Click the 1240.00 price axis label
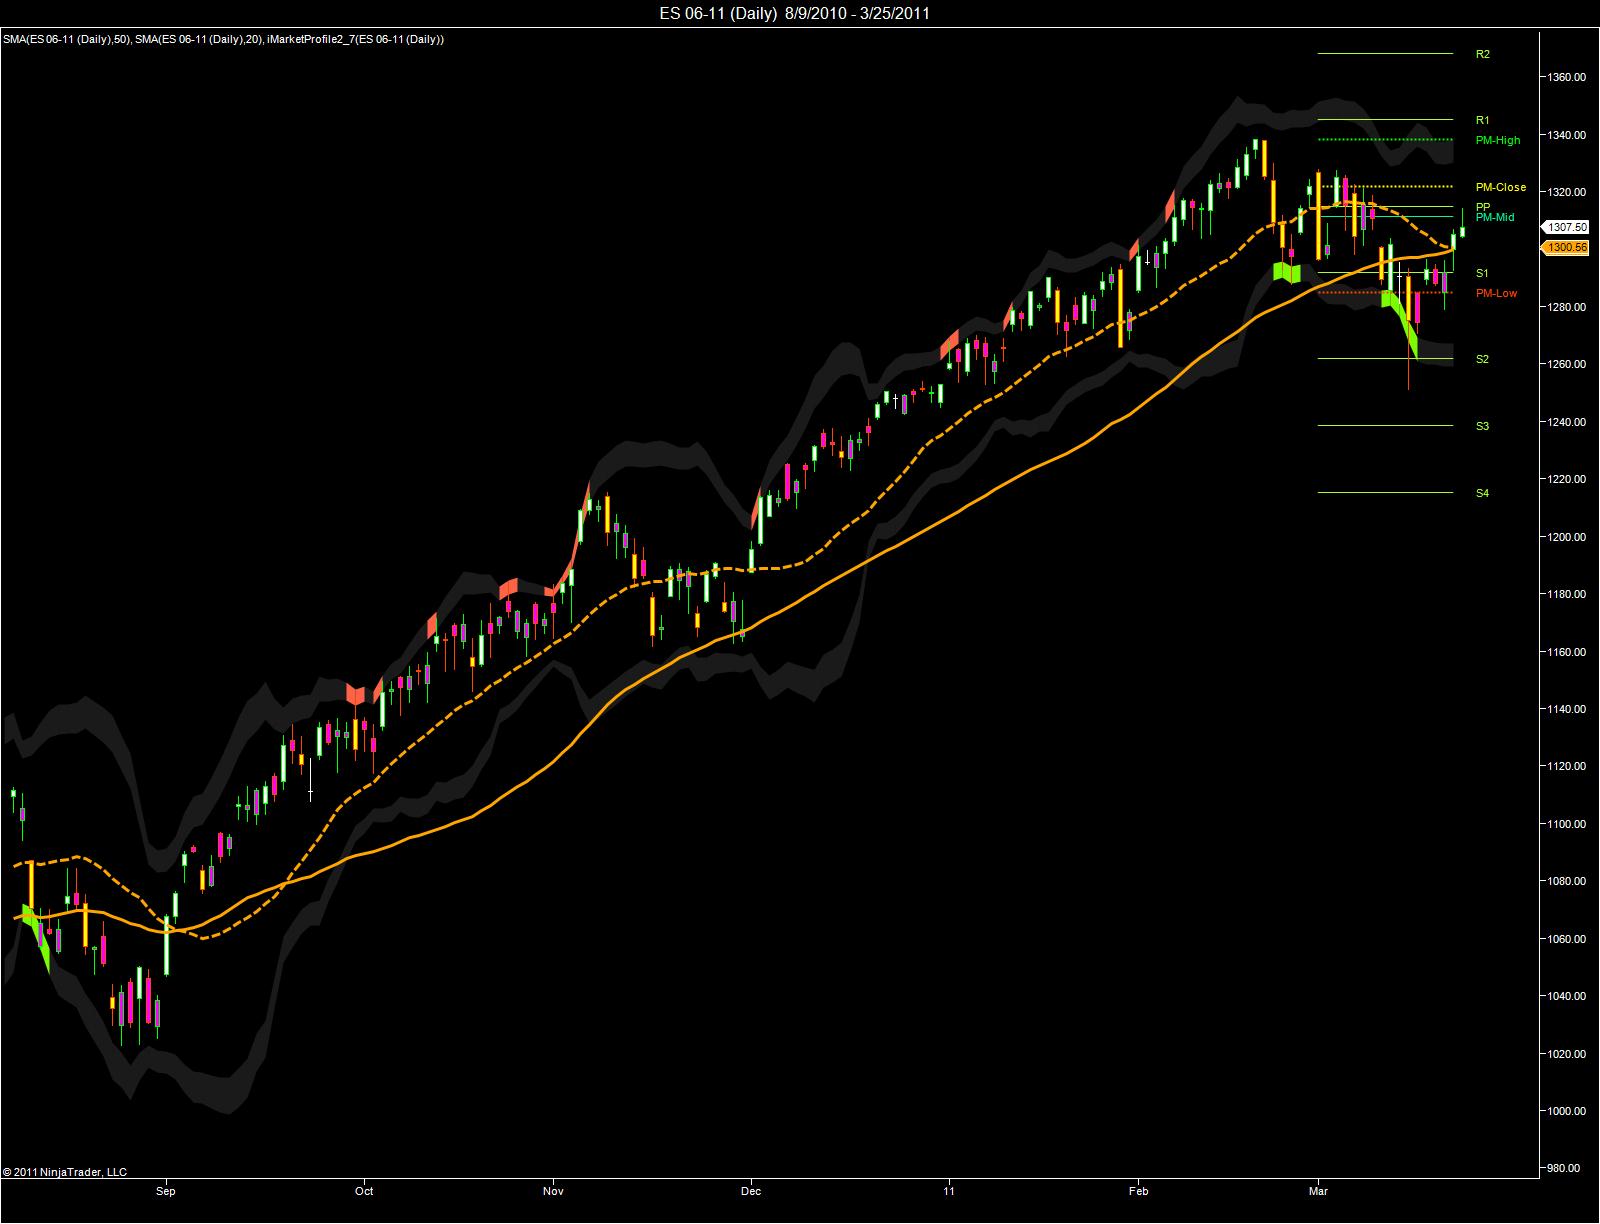Screen dimensions: 1600x1224 pyautogui.click(x=1567, y=422)
